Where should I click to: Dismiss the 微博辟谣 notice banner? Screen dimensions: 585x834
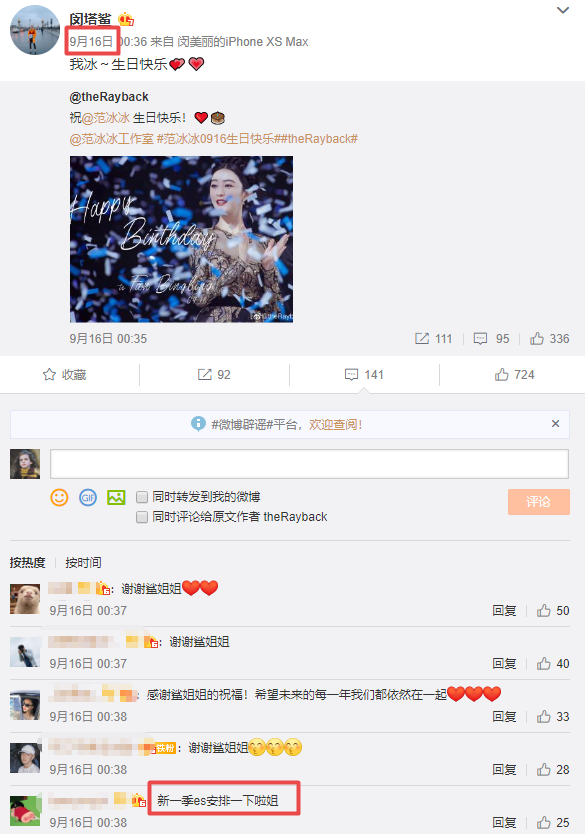(555, 423)
